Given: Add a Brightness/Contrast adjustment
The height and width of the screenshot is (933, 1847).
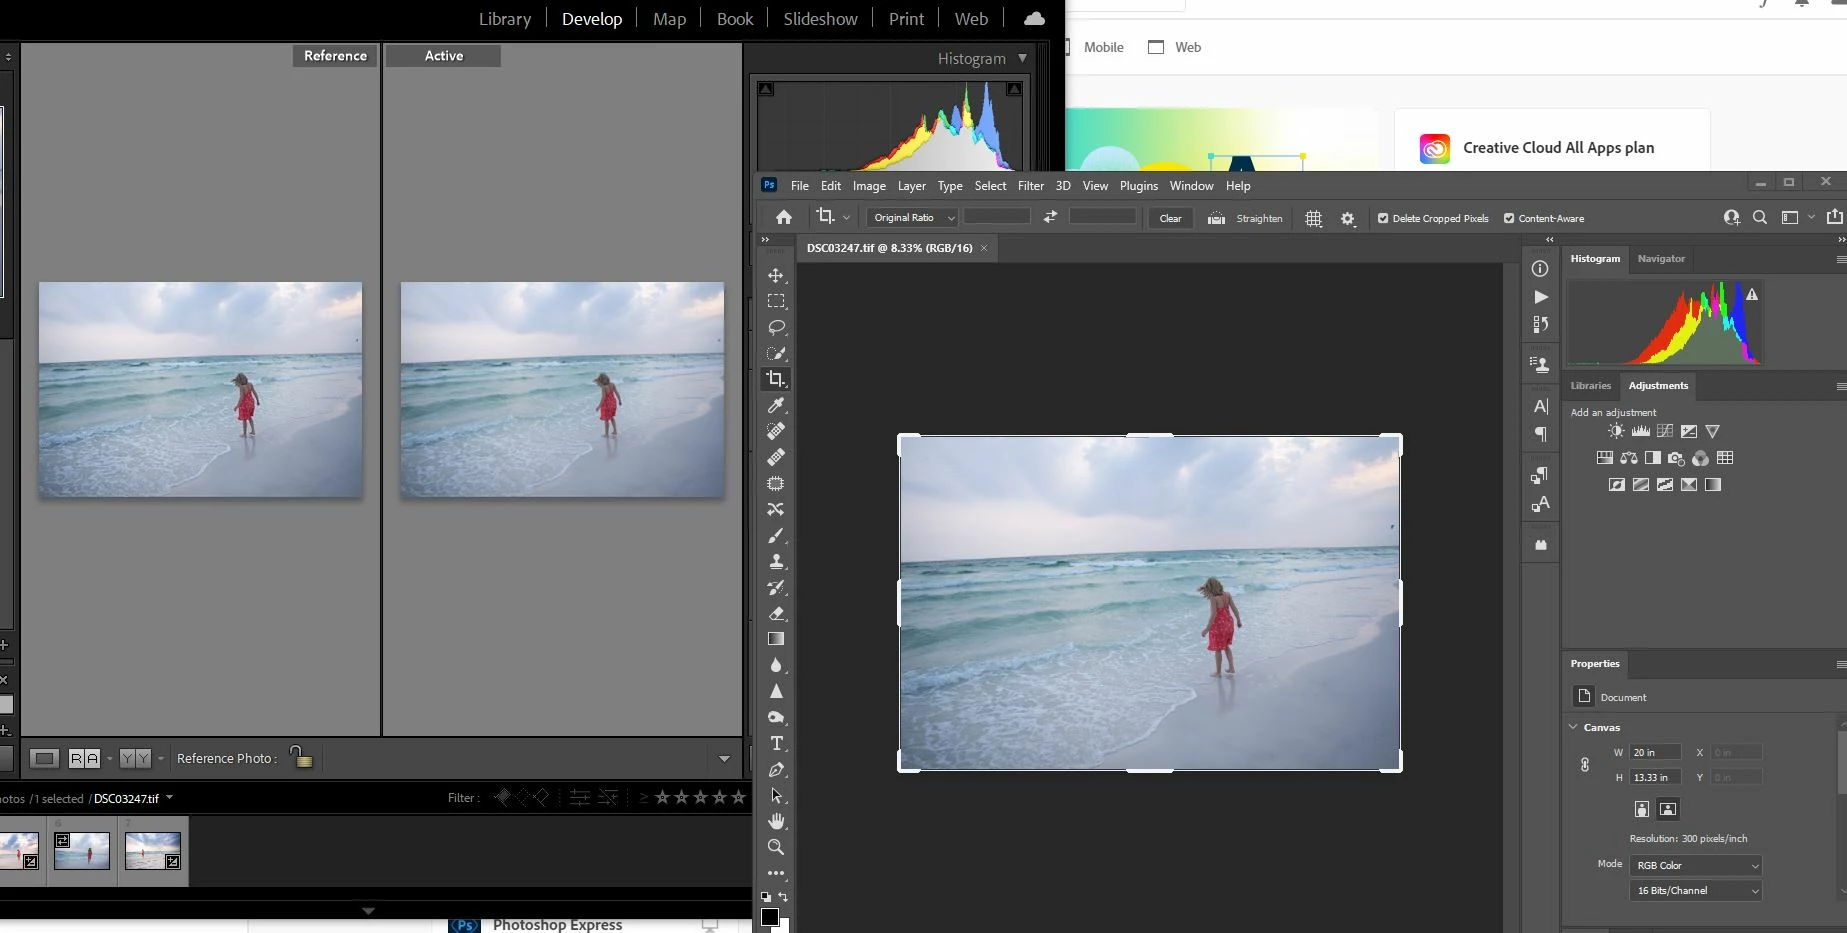Looking at the screenshot, I should point(1616,431).
